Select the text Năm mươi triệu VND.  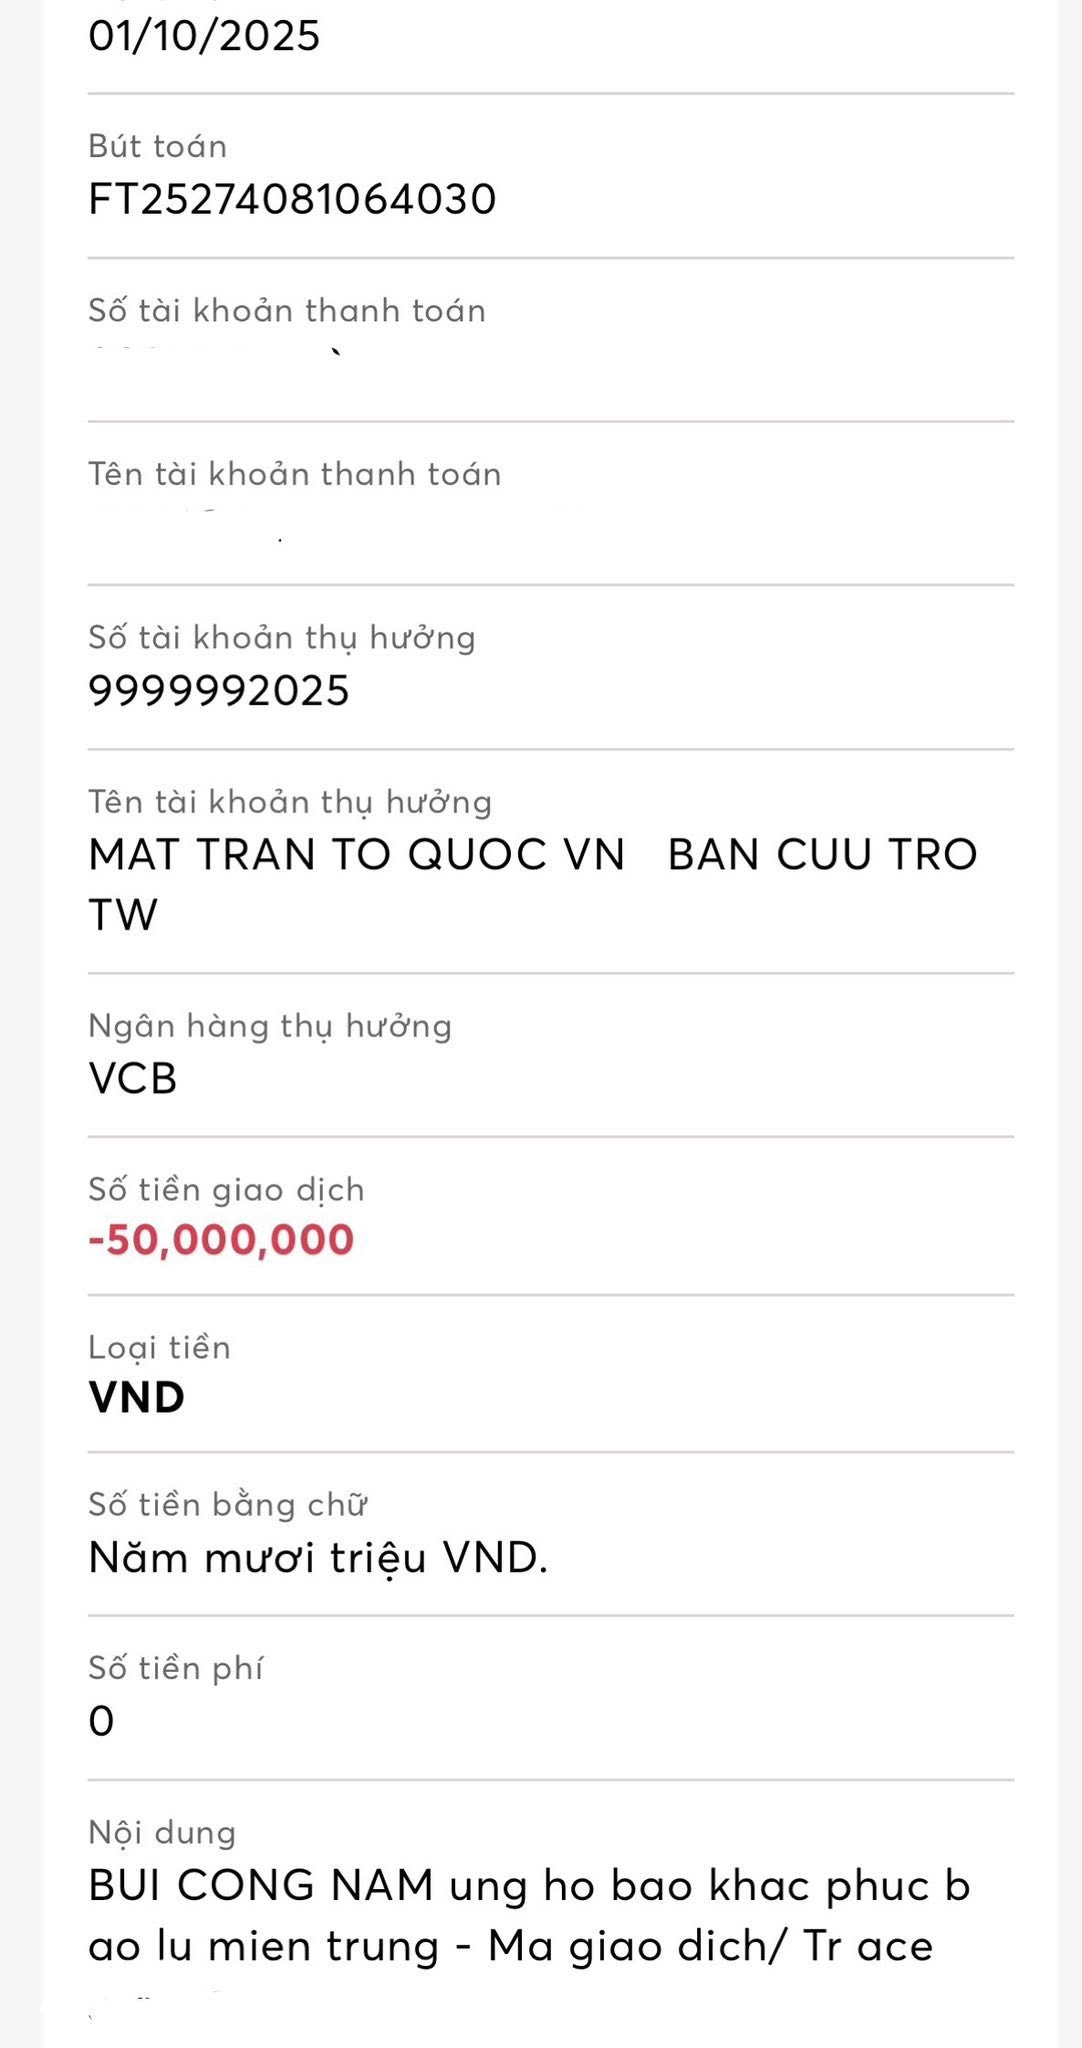tap(318, 1558)
